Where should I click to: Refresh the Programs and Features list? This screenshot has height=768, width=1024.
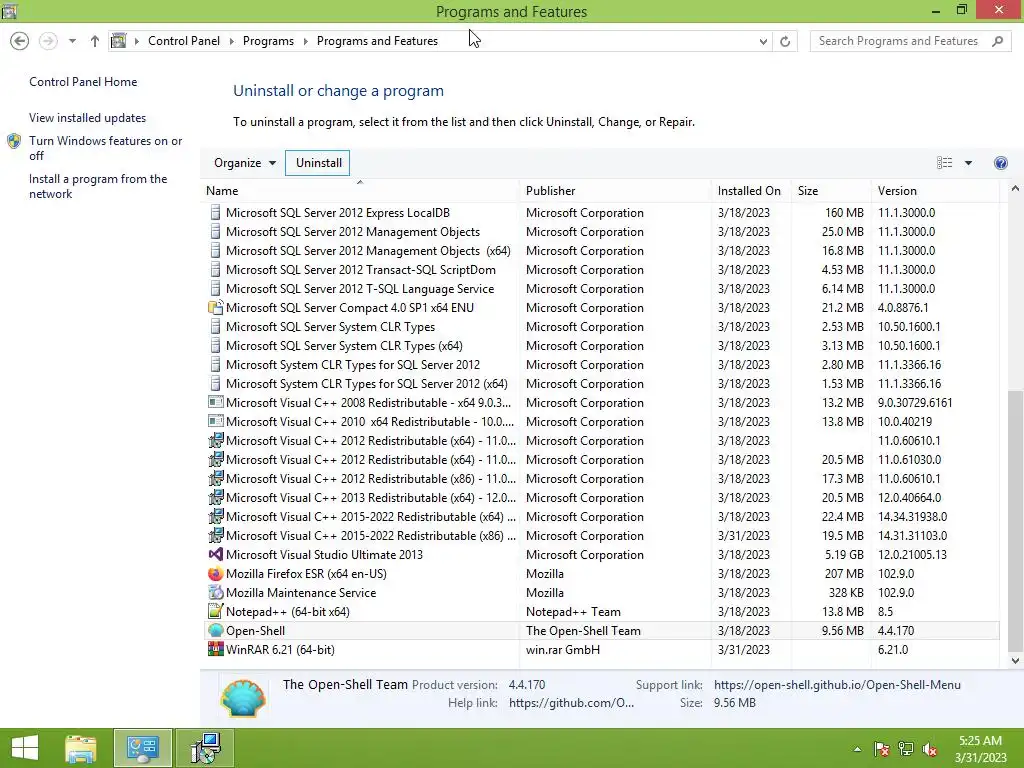click(x=785, y=41)
